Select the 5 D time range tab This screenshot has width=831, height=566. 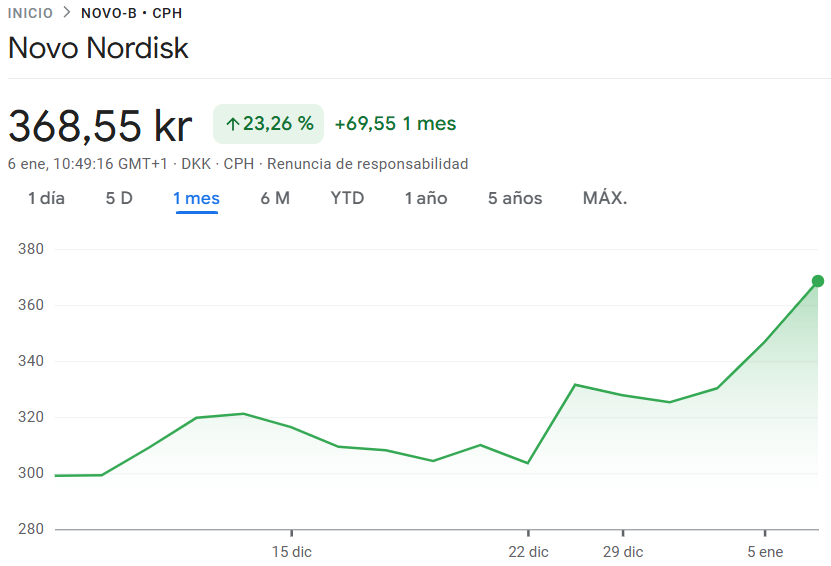click(x=119, y=198)
